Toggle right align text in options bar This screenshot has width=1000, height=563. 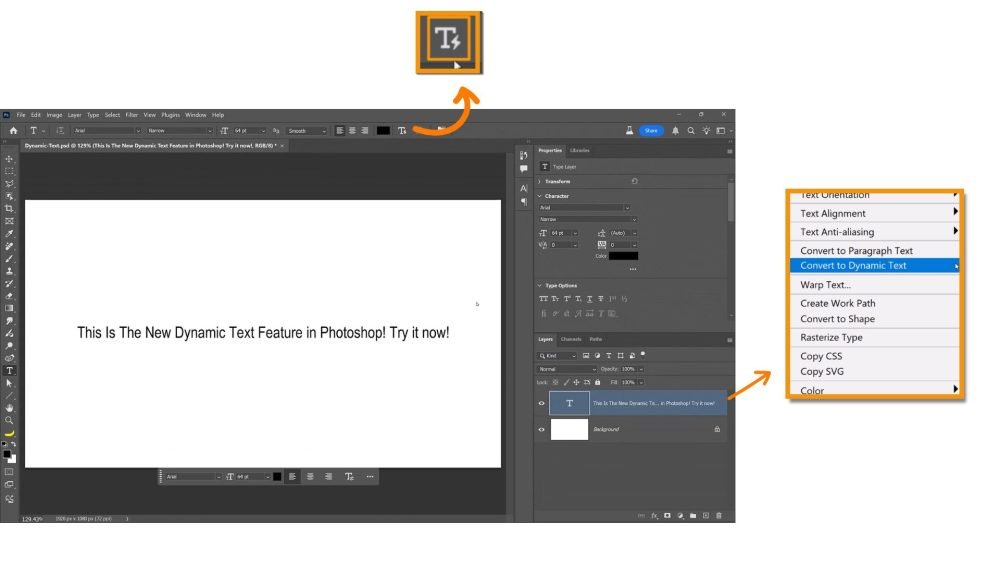pyautogui.click(x=365, y=131)
